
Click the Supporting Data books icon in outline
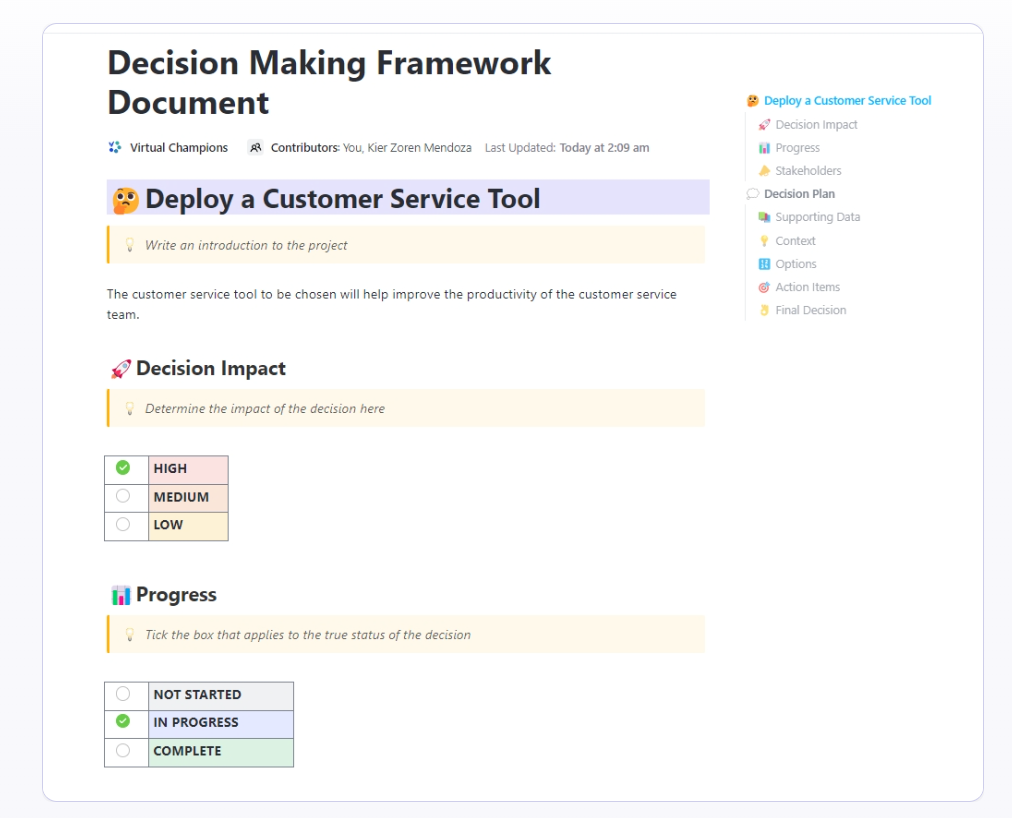(x=765, y=217)
